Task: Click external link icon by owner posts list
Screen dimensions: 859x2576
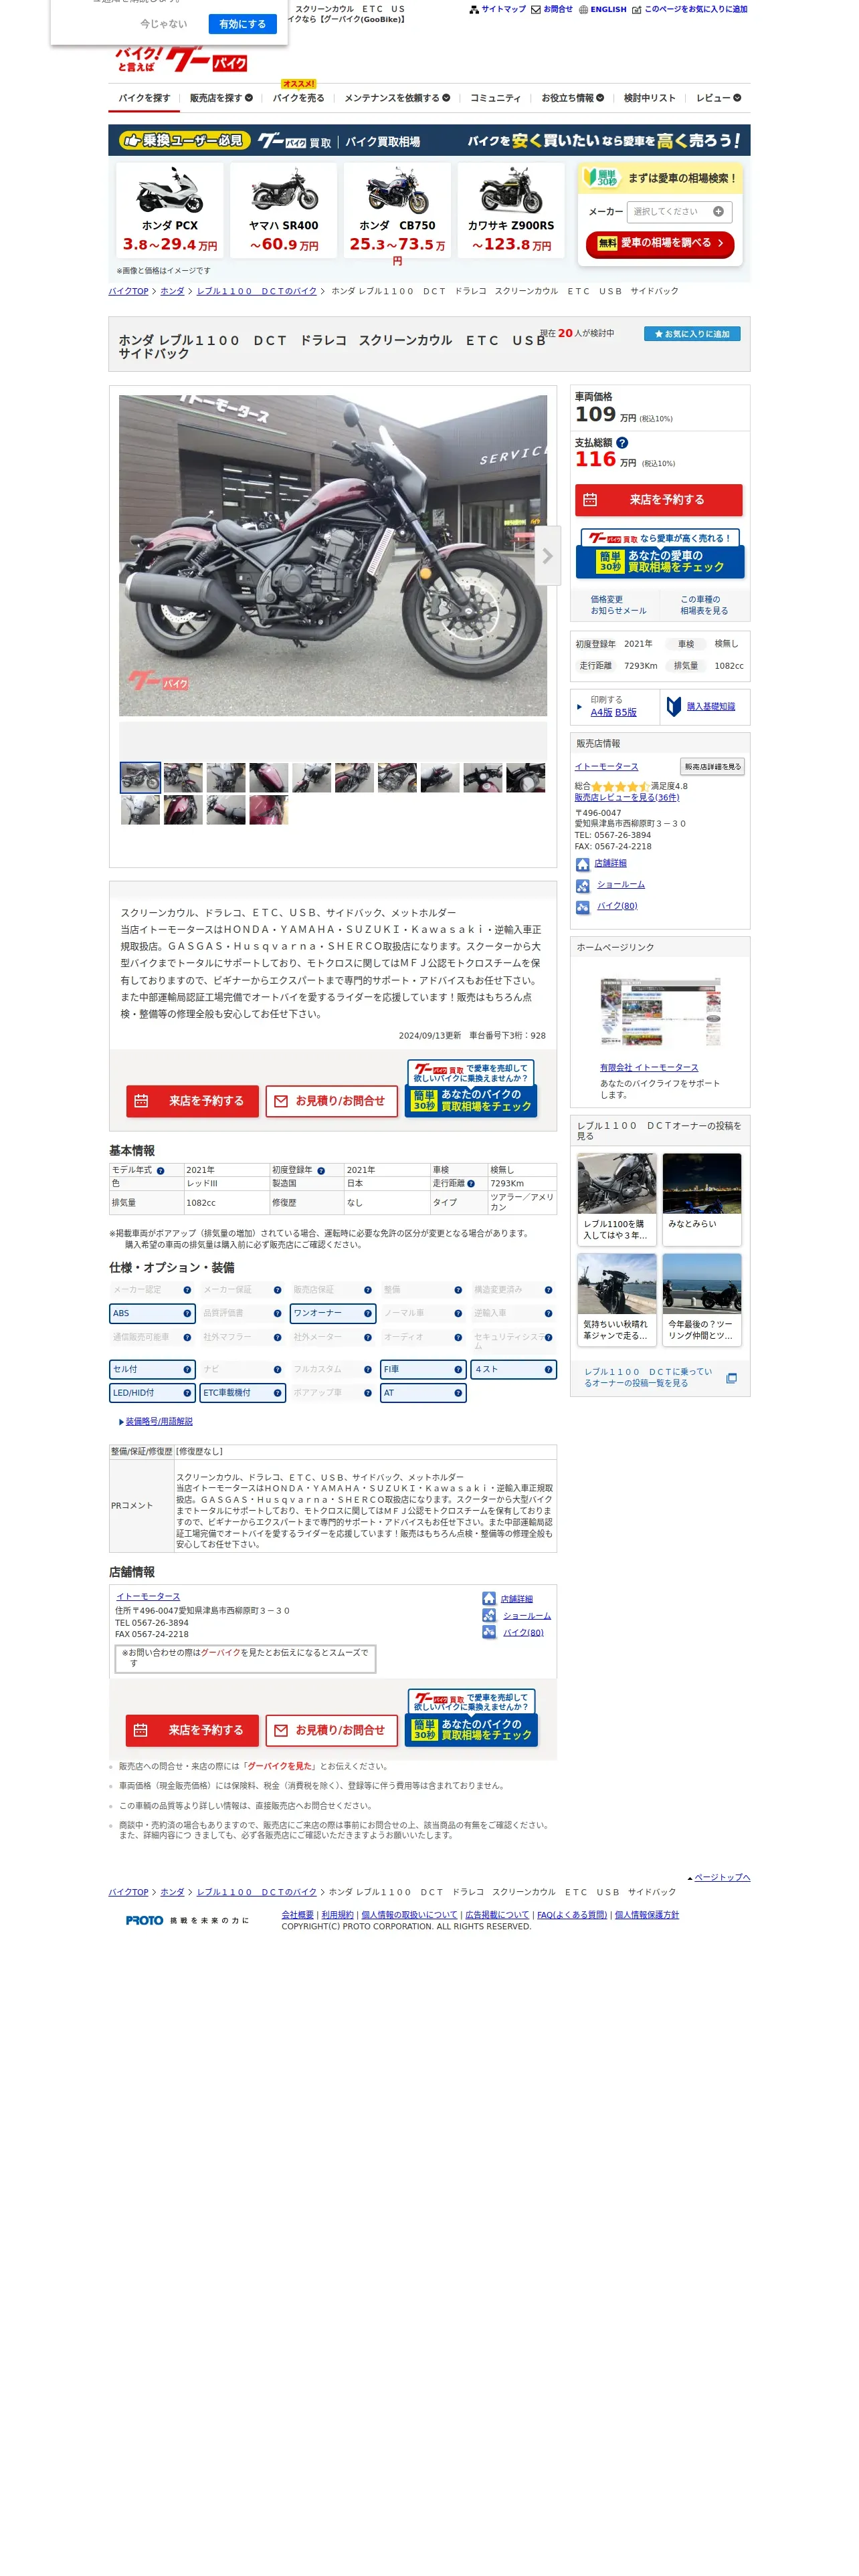Action: click(731, 1377)
